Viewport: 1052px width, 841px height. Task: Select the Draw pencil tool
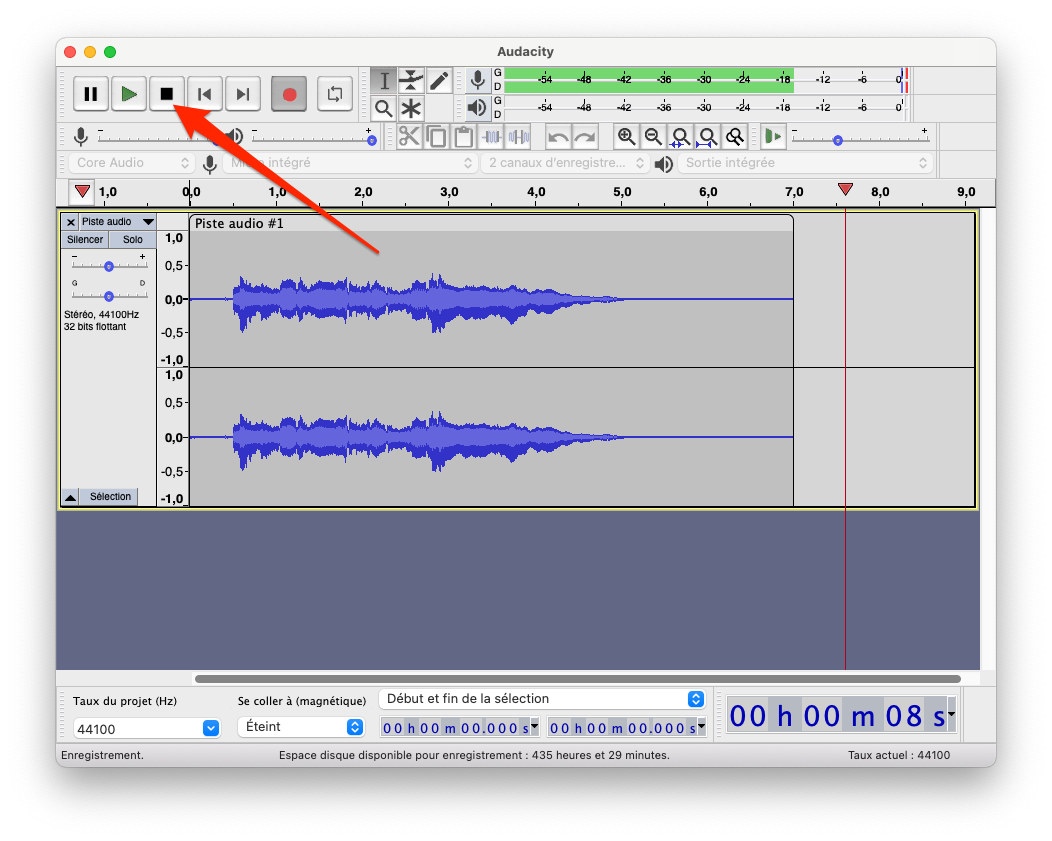pyautogui.click(x=439, y=80)
